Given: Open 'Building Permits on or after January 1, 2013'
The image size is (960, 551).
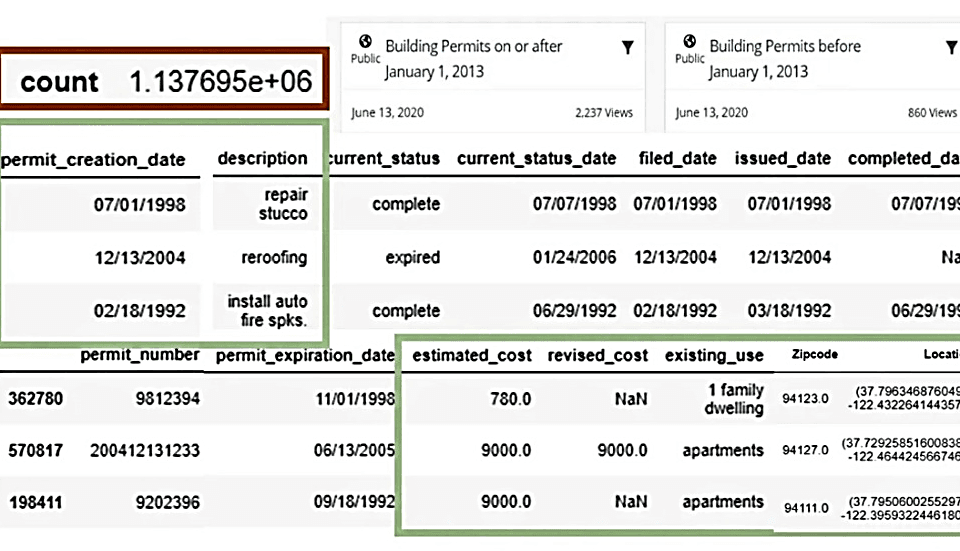Looking at the screenshot, I should (x=474, y=59).
